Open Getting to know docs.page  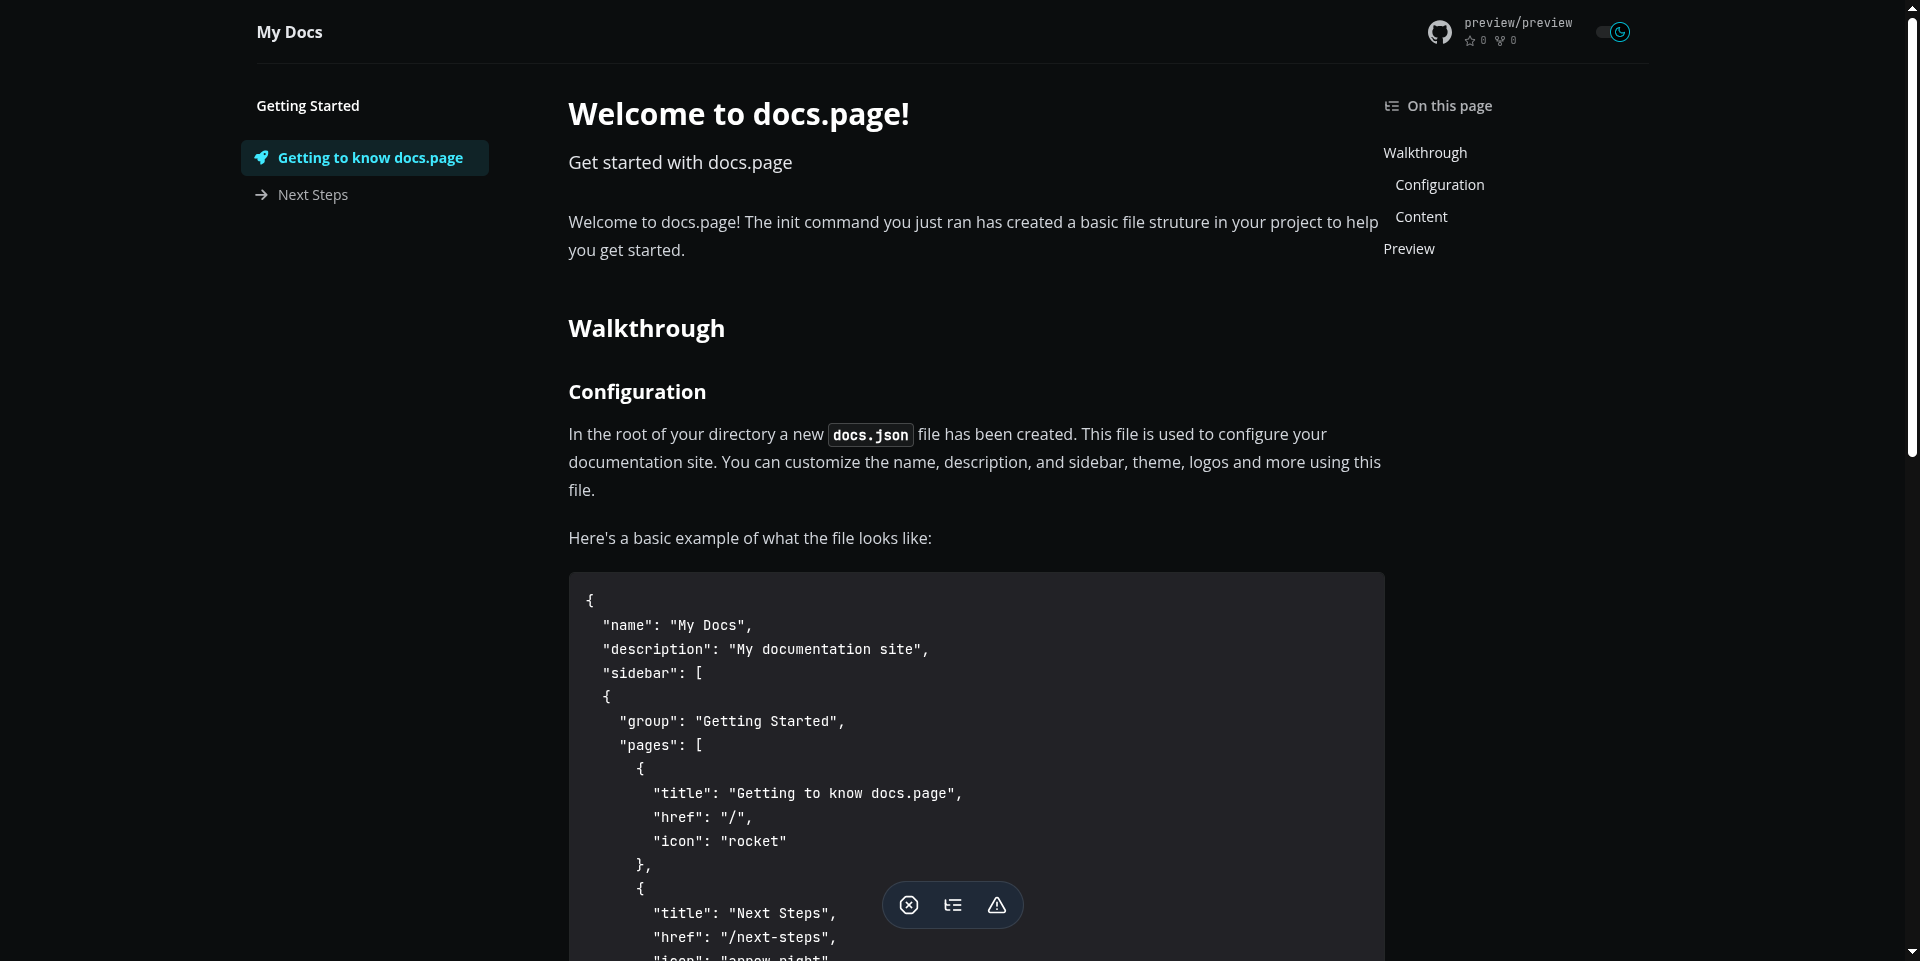[365, 158]
